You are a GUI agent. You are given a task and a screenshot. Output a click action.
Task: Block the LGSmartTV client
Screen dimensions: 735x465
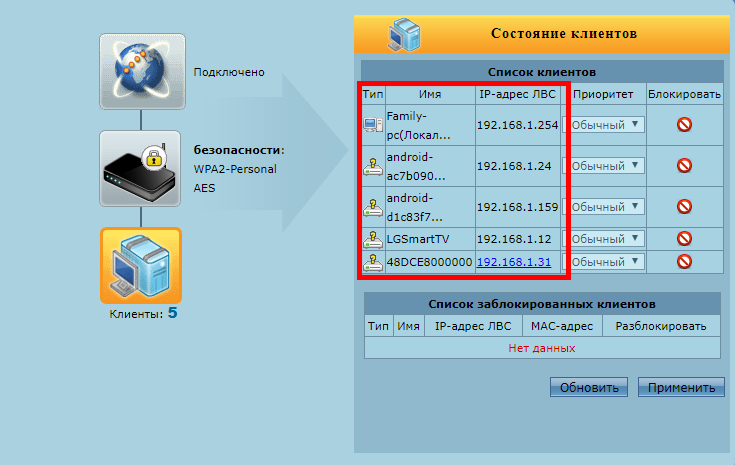tap(684, 239)
